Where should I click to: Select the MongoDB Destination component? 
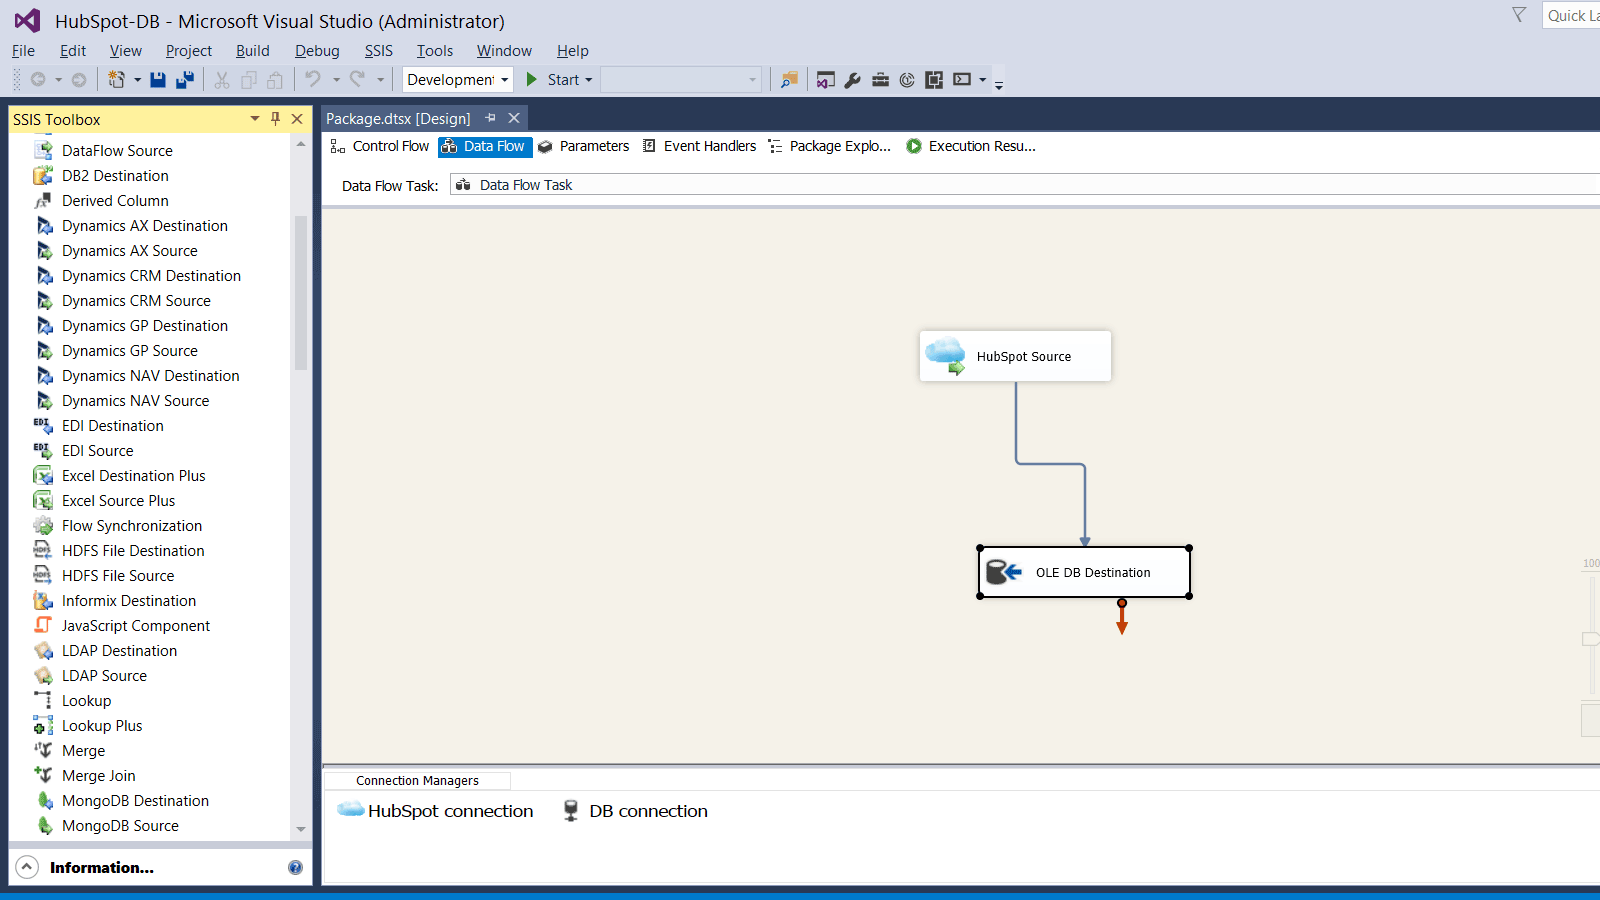135,800
